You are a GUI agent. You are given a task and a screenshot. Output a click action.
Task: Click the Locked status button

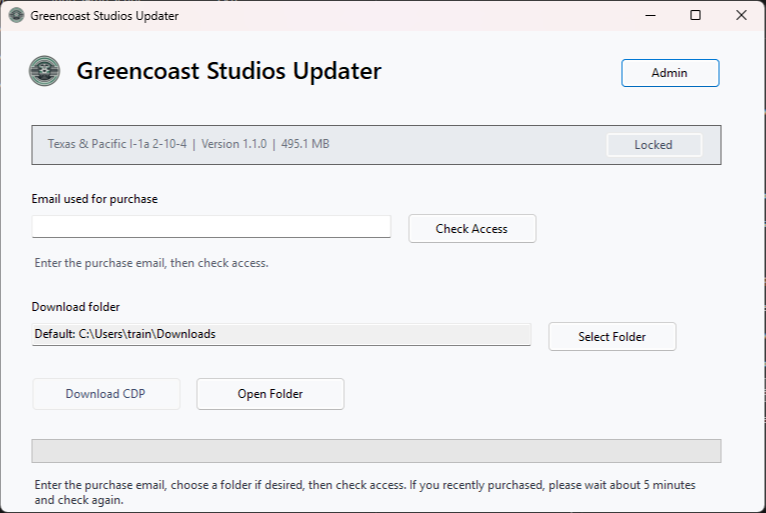[654, 145]
